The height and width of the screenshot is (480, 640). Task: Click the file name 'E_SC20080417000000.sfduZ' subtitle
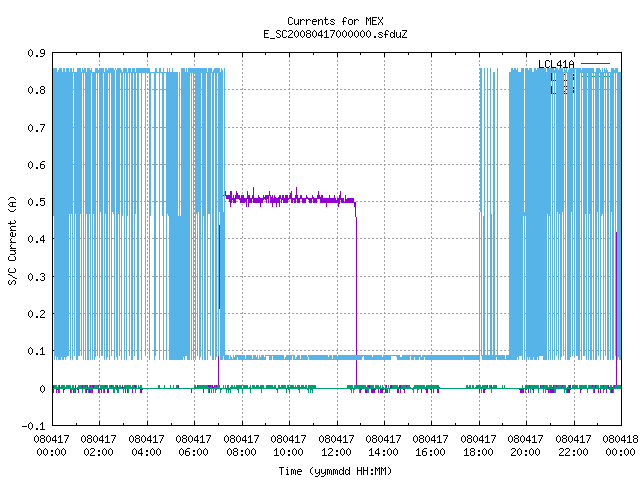335,34
